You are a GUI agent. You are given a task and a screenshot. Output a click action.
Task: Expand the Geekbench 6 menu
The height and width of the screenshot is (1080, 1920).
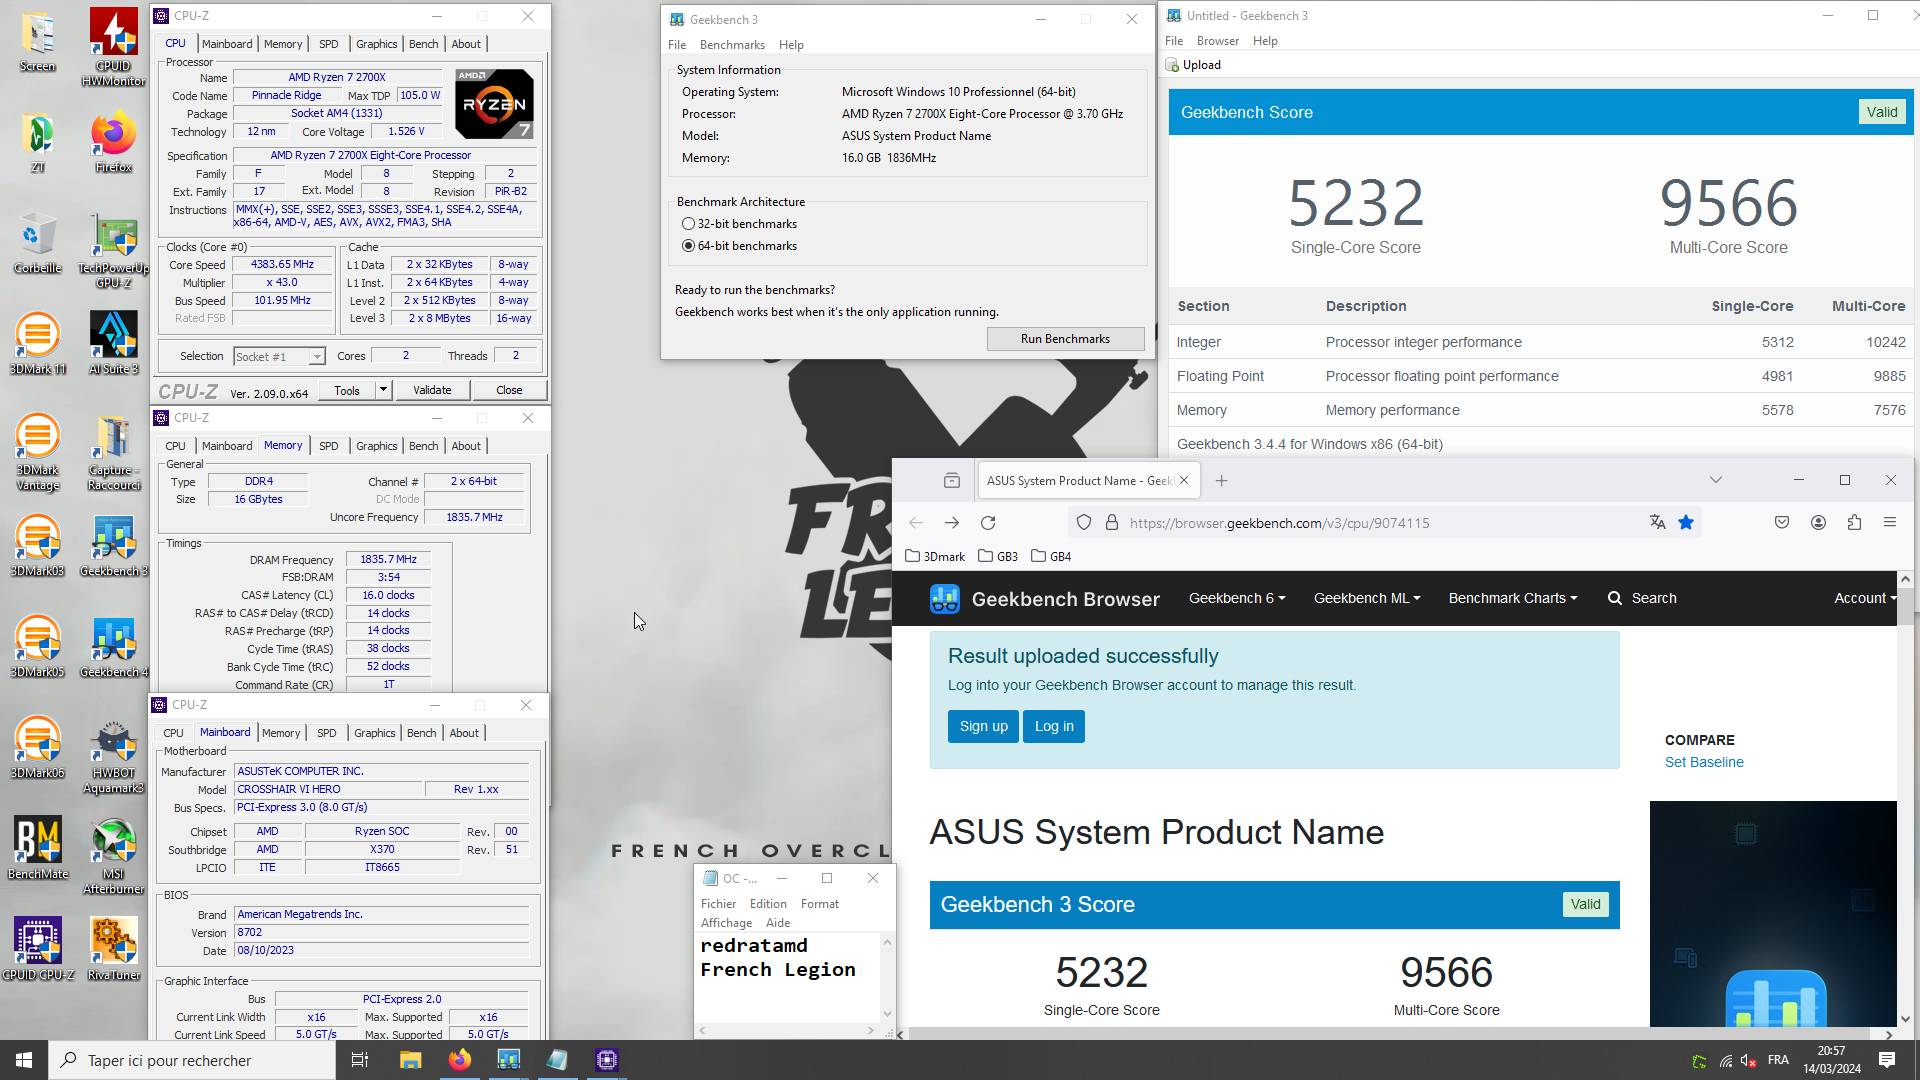pyautogui.click(x=1237, y=598)
